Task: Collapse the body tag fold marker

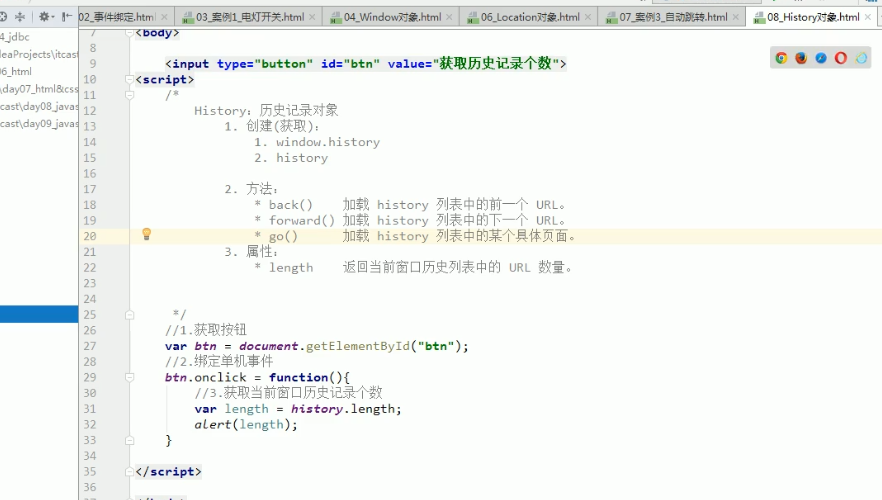Action: tap(129, 33)
